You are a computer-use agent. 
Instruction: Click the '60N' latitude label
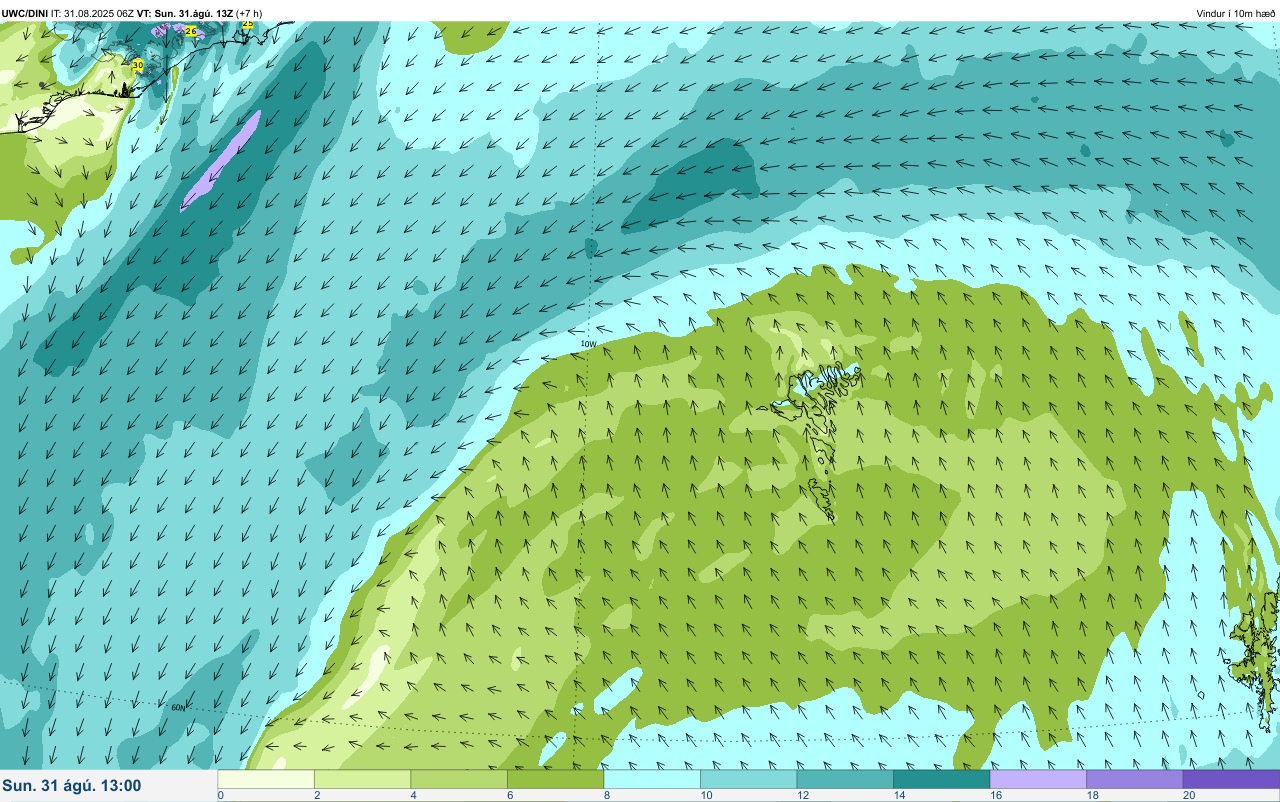(x=179, y=708)
